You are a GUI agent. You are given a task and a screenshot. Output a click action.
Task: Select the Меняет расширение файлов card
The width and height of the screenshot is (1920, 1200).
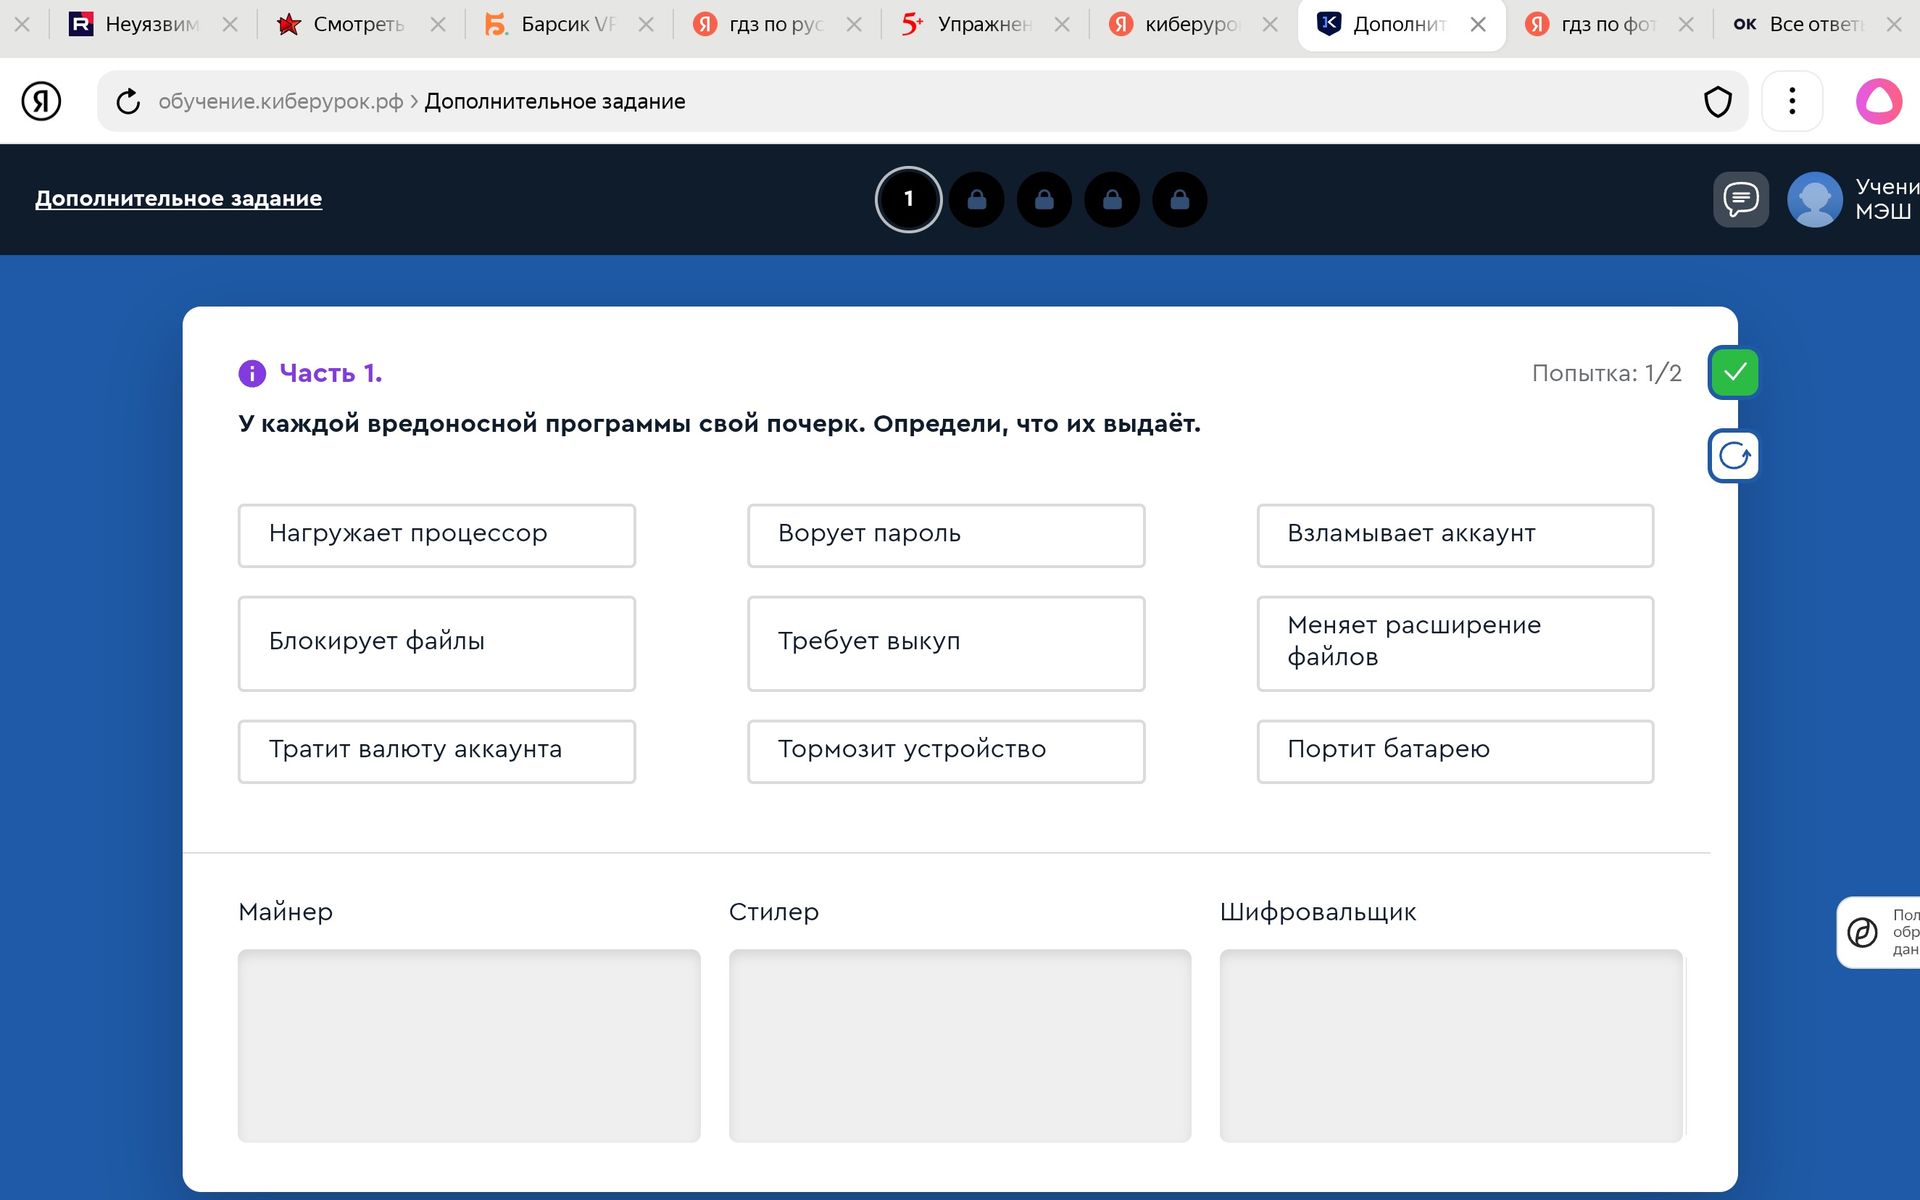click(x=1455, y=643)
